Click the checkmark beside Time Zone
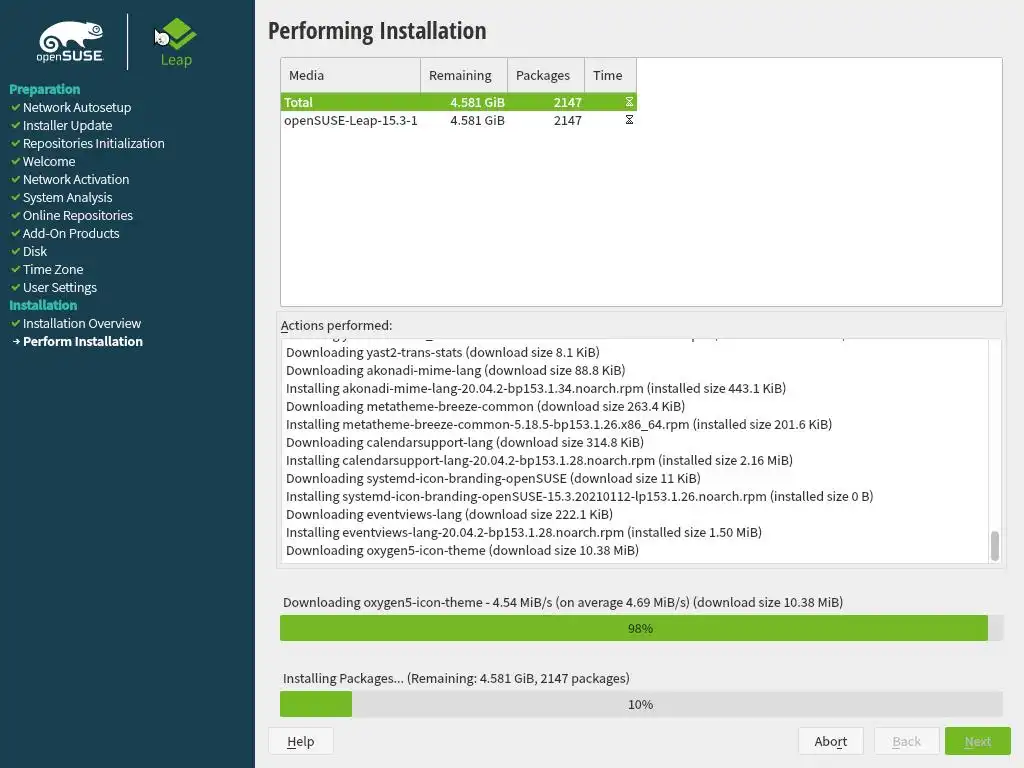The height and width of the screenshot is (768, 1024). pos(16,269)
